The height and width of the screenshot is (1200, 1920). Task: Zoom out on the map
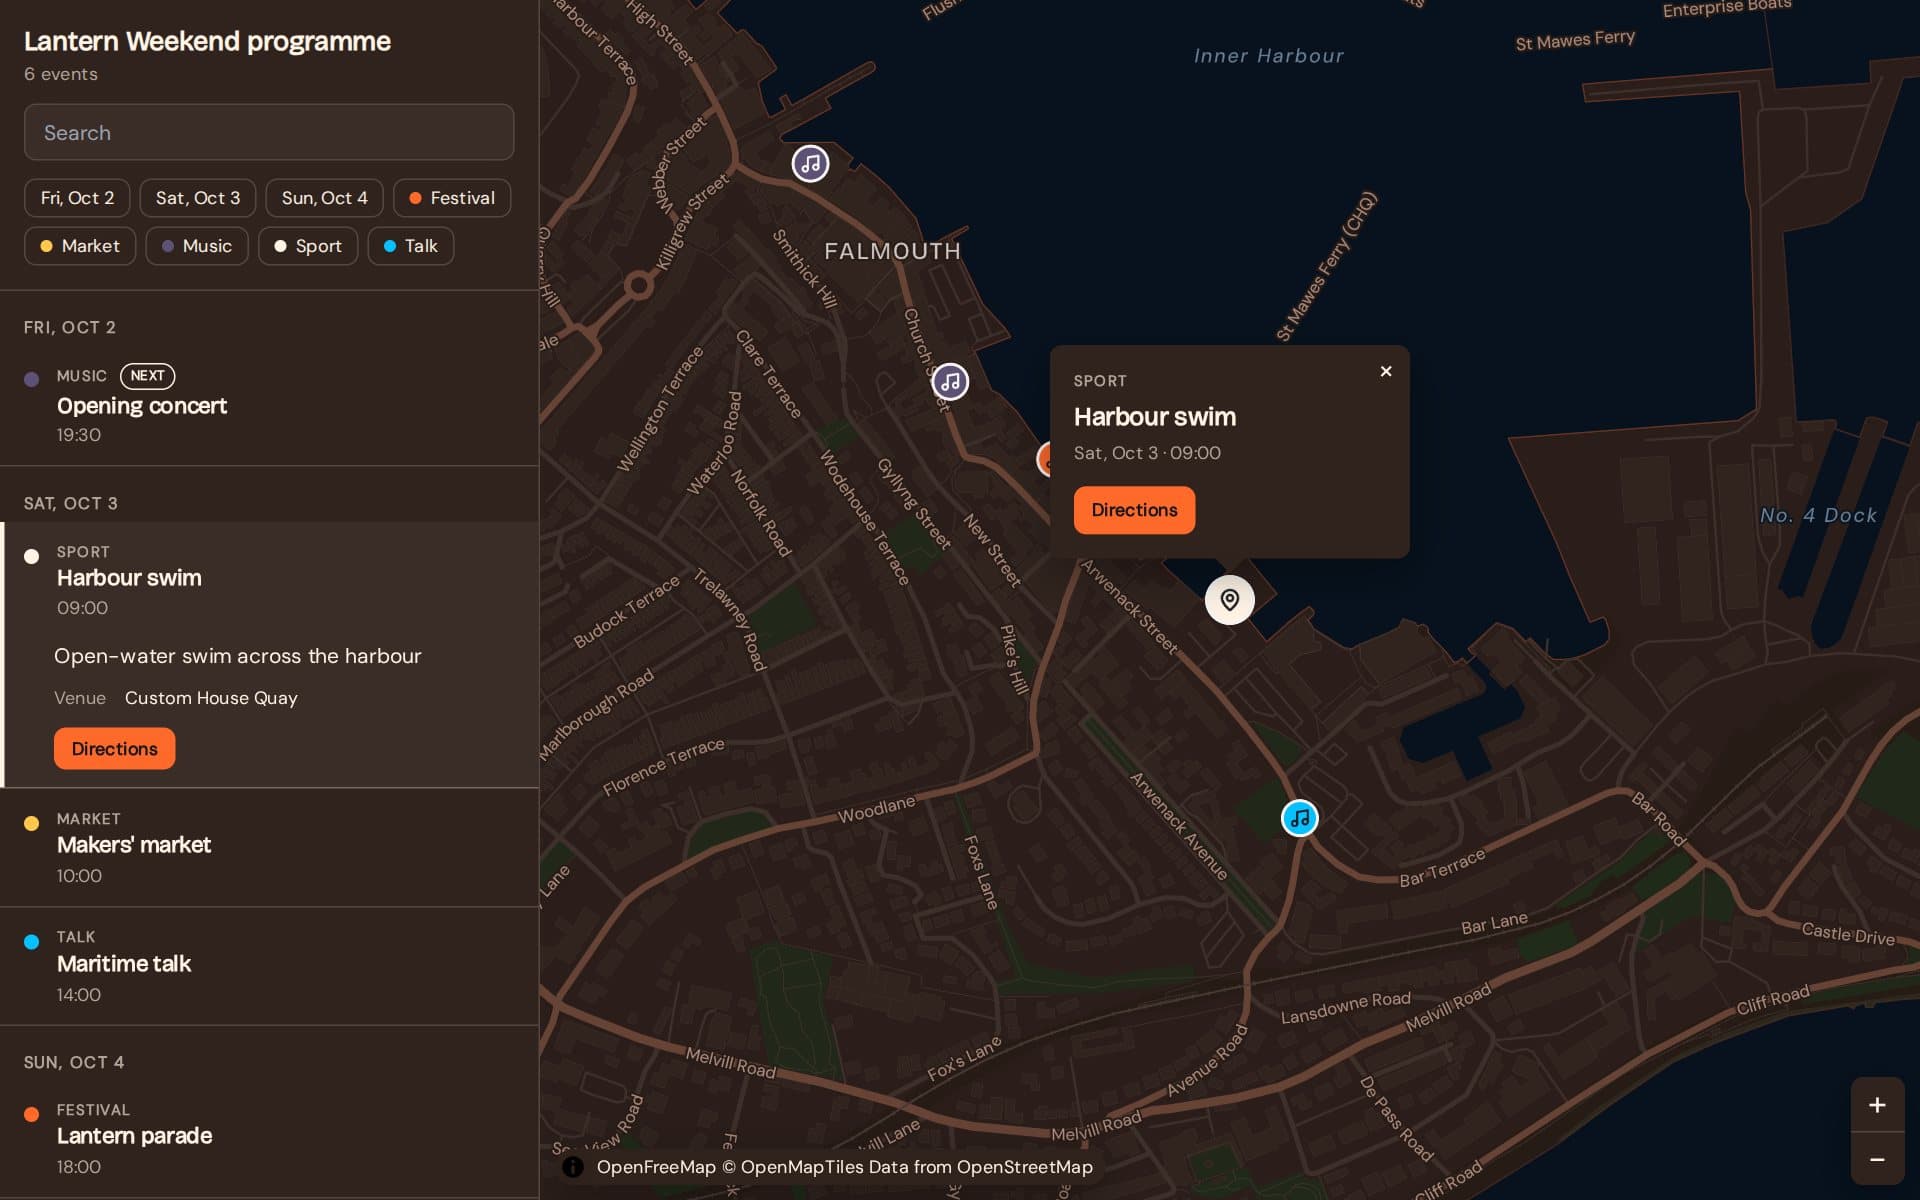(1877, 1159)
